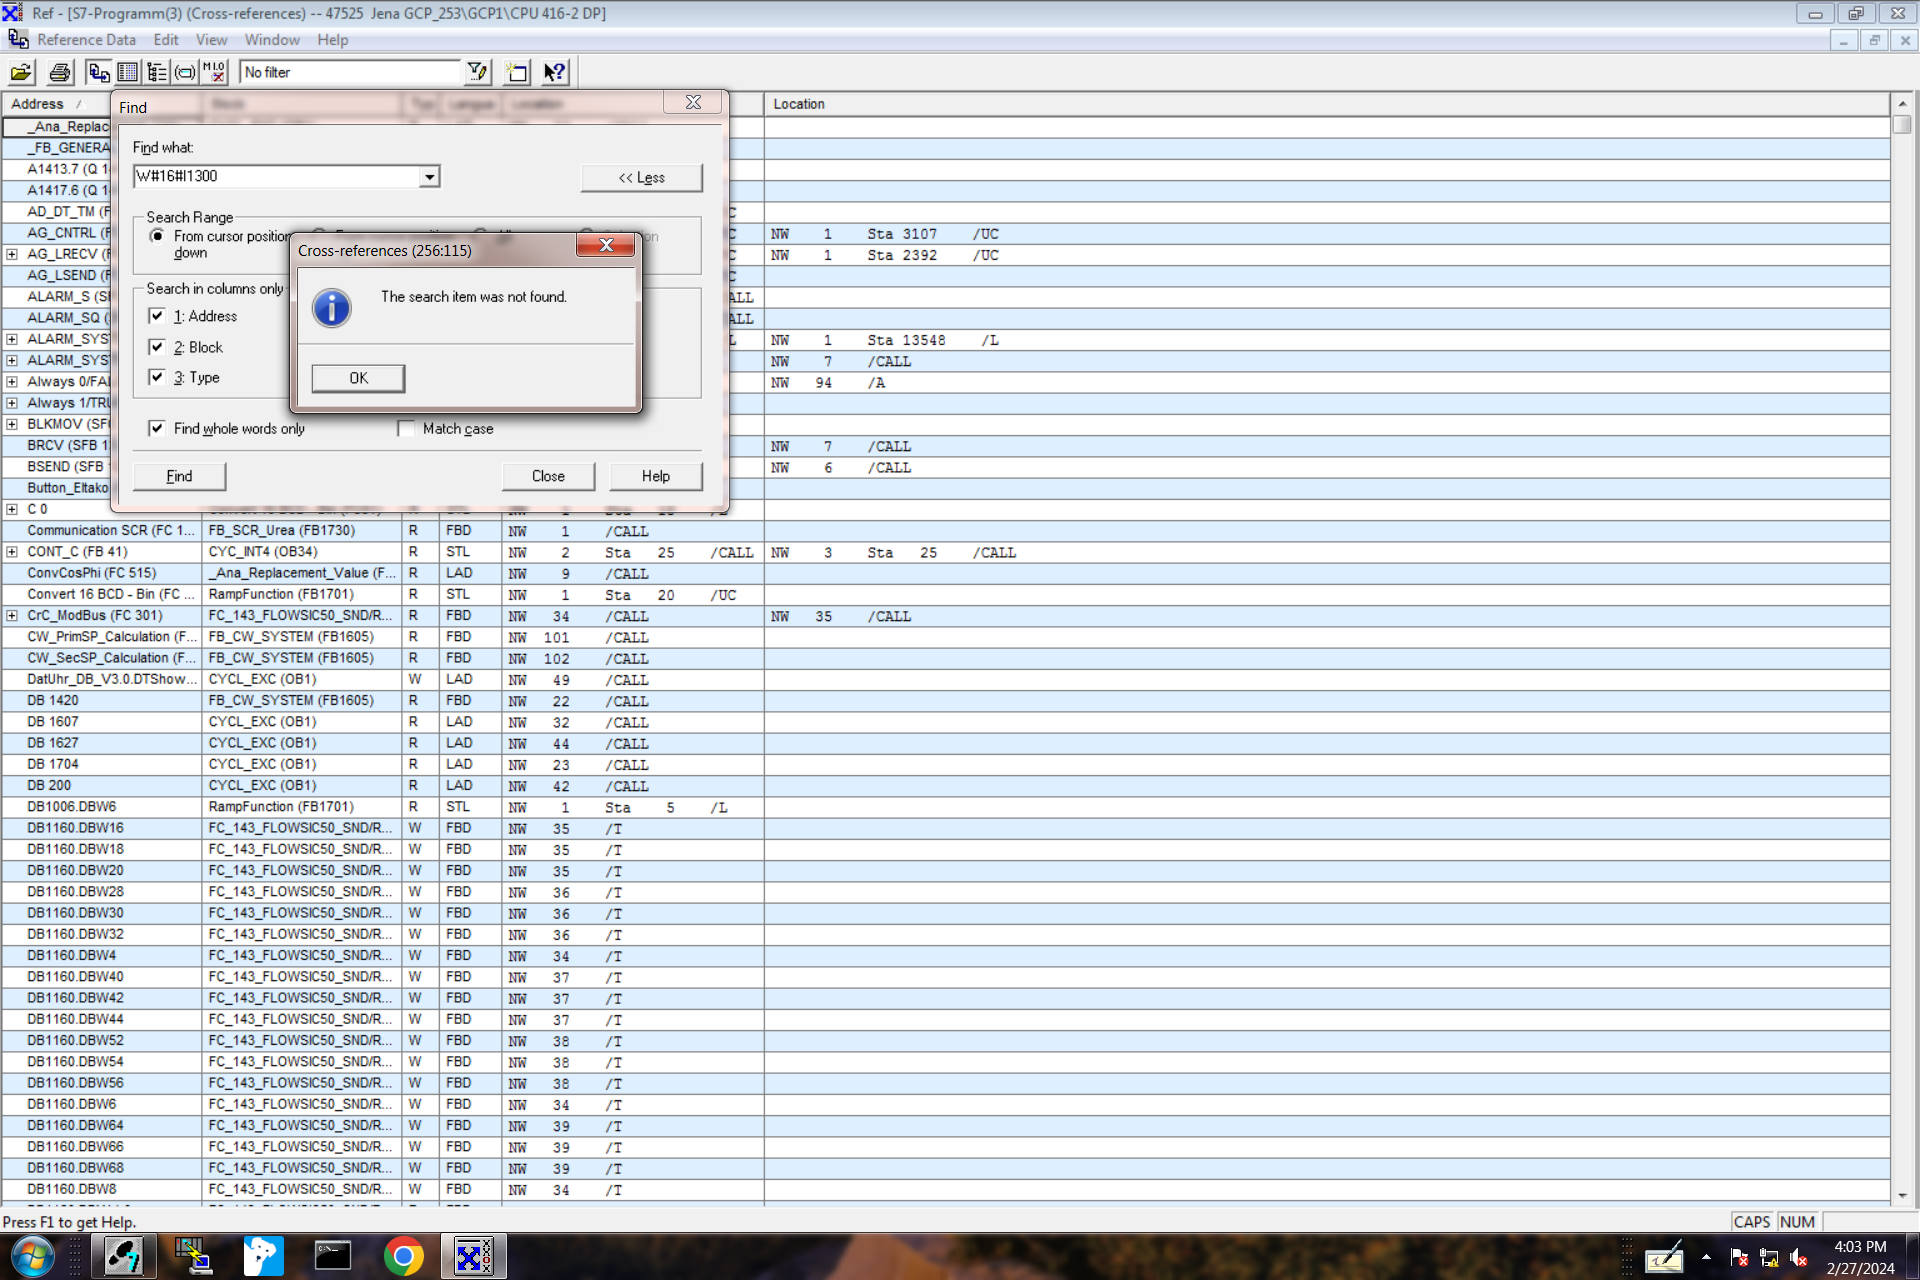This screenshot has height=1280, width=1920.
Task: Open the View menu
Action: pyautogui.click(x=211, y=40)
